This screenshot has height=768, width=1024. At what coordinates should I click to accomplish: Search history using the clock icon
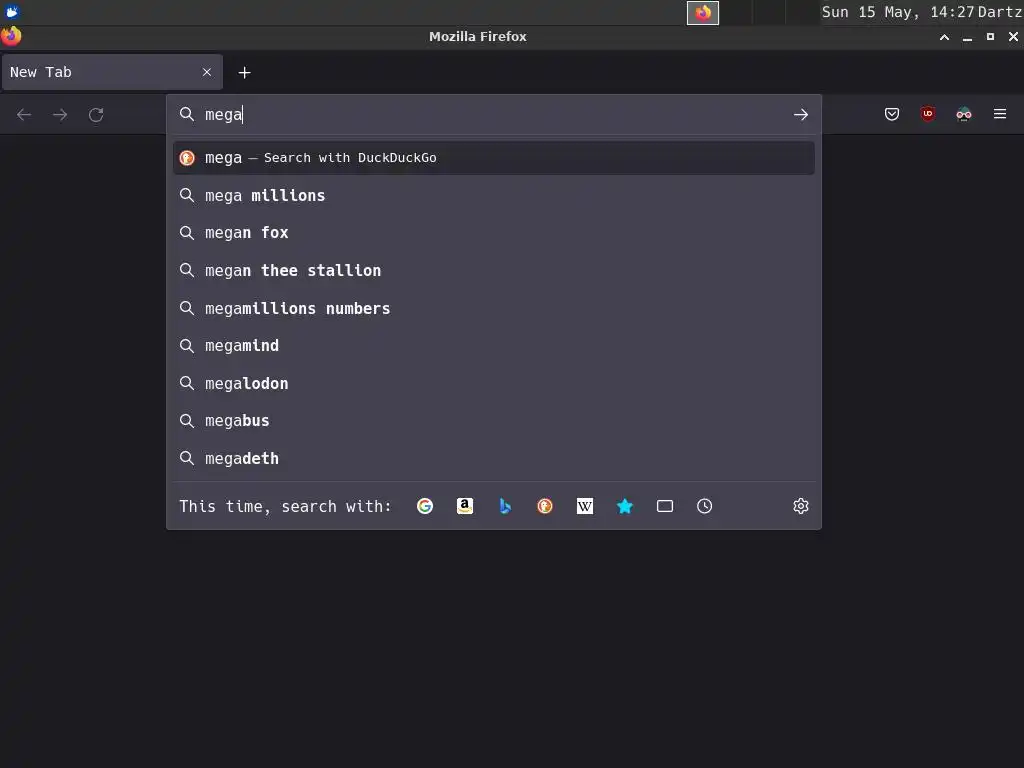coord(705,506)
